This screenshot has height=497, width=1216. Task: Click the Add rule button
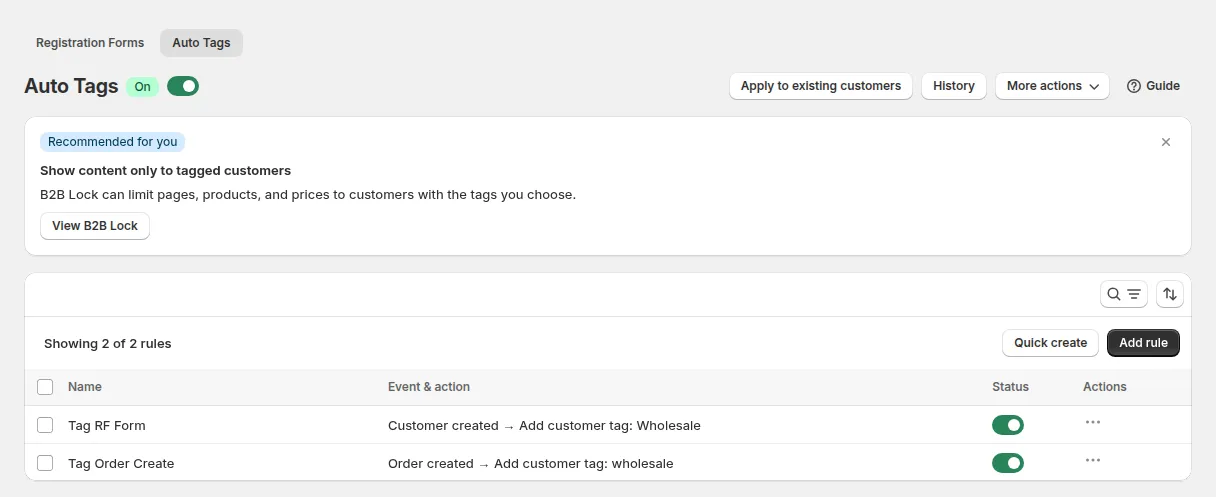[1144, 343]
